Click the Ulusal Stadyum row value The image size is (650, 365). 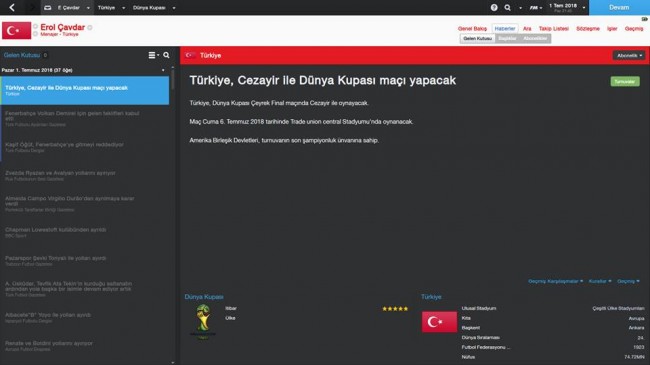coord(618,308)
